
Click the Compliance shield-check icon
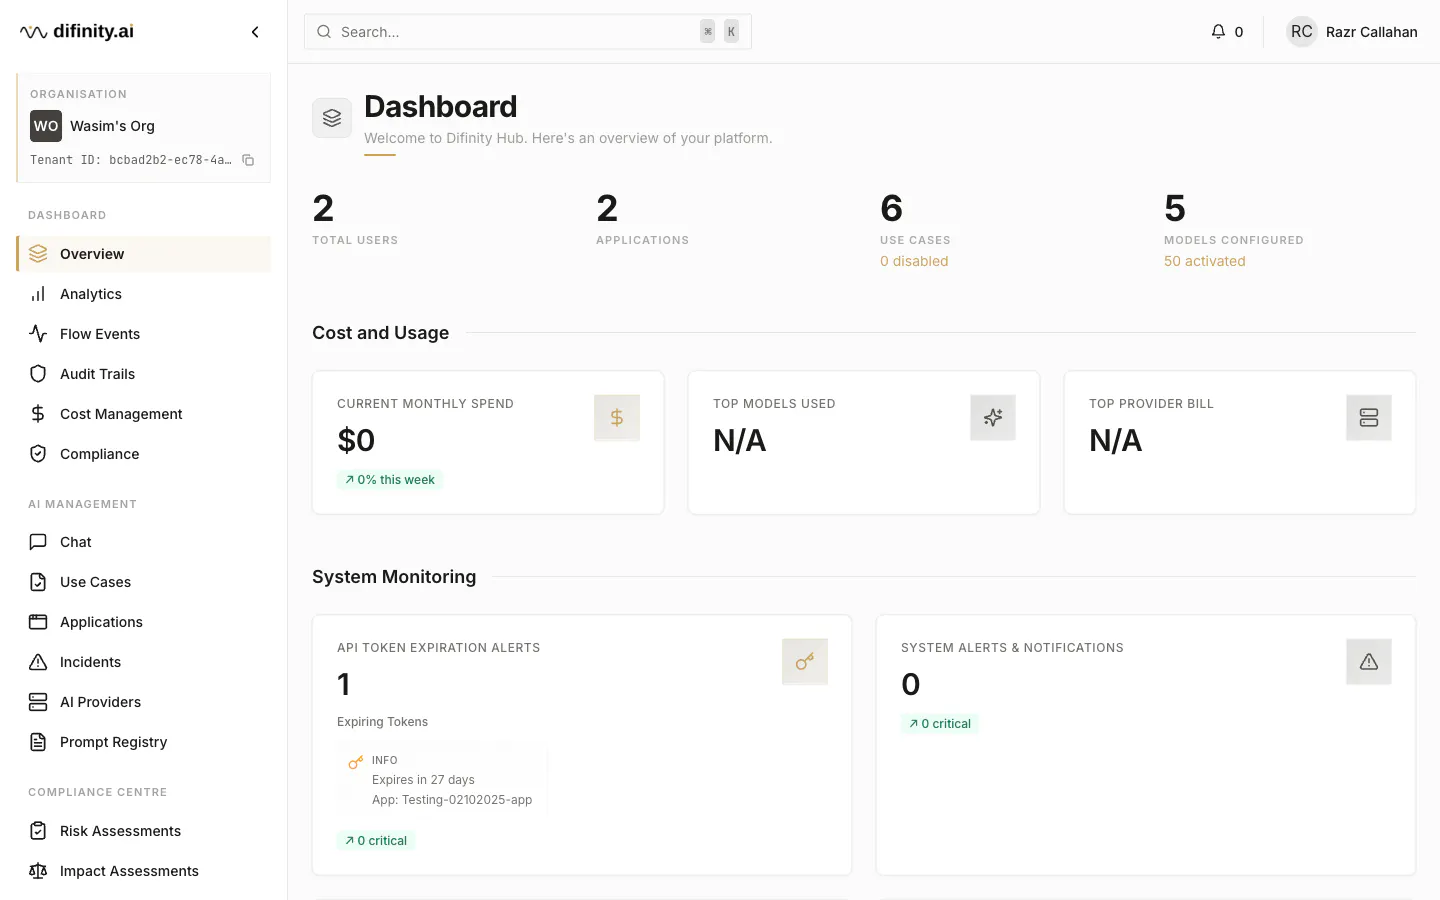coord(38,454)
